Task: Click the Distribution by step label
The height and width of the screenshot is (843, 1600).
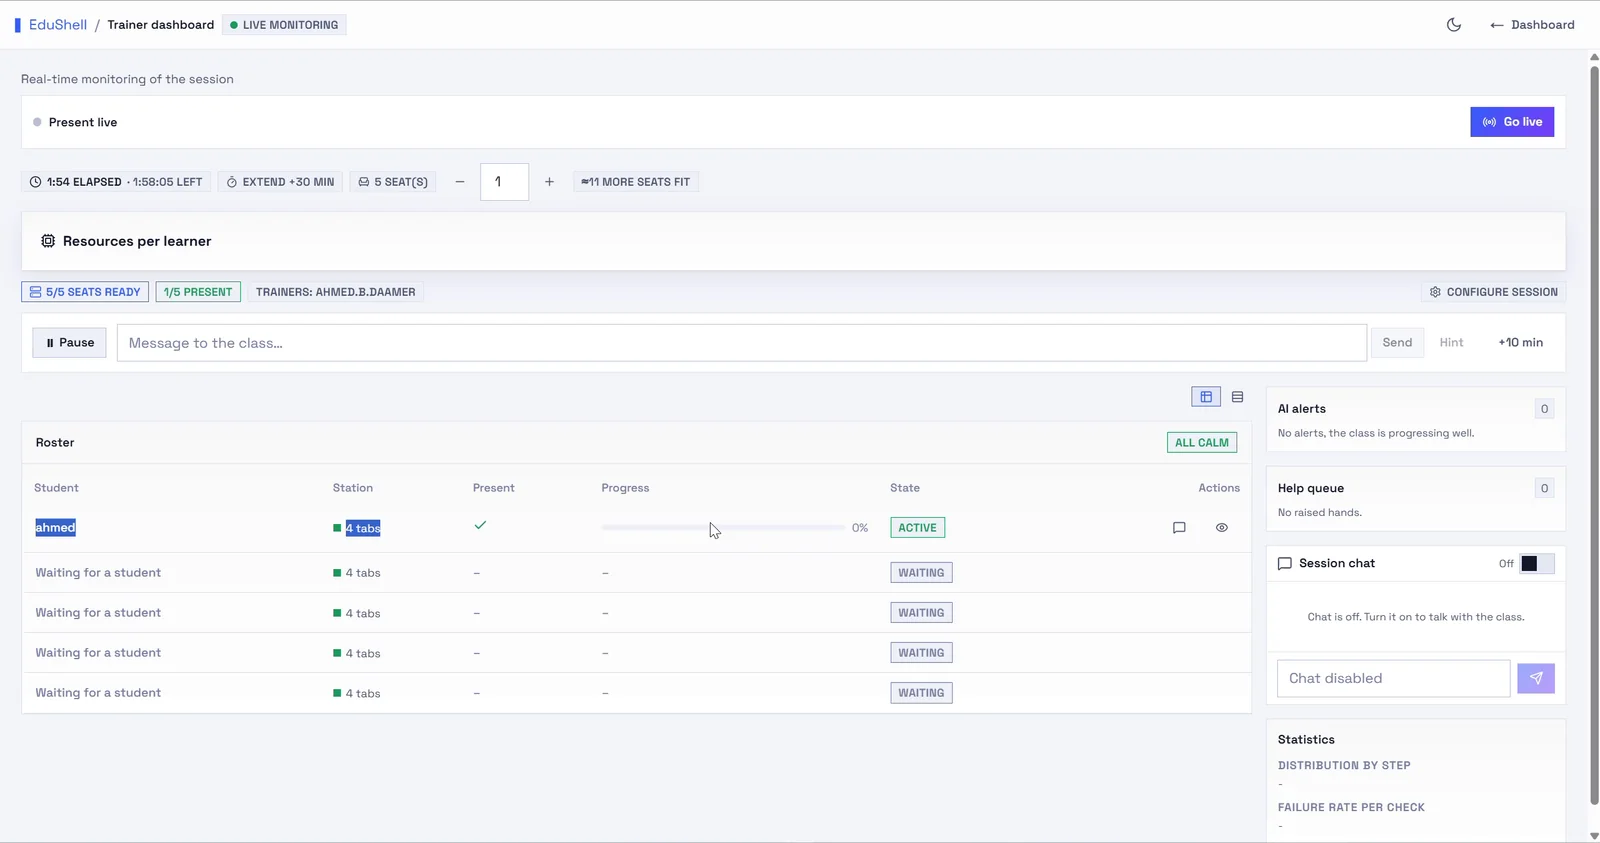Action: click(1344, 766)
